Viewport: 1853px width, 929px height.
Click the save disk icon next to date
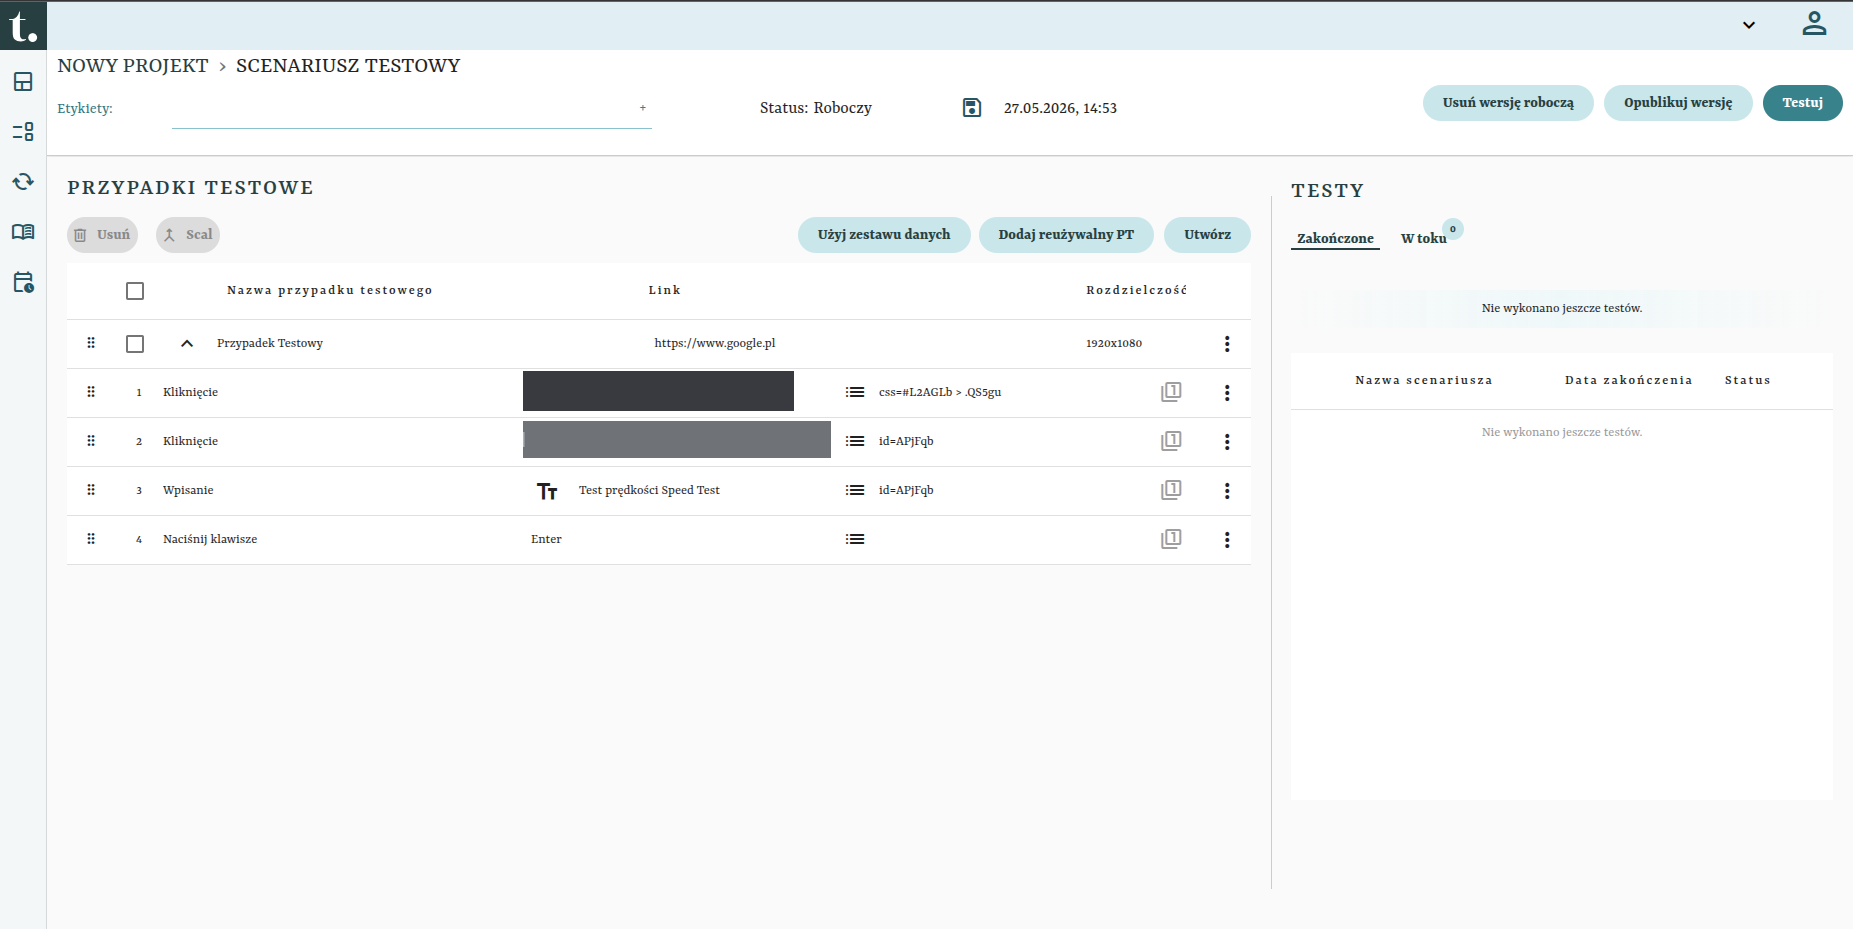click(972, 108)
